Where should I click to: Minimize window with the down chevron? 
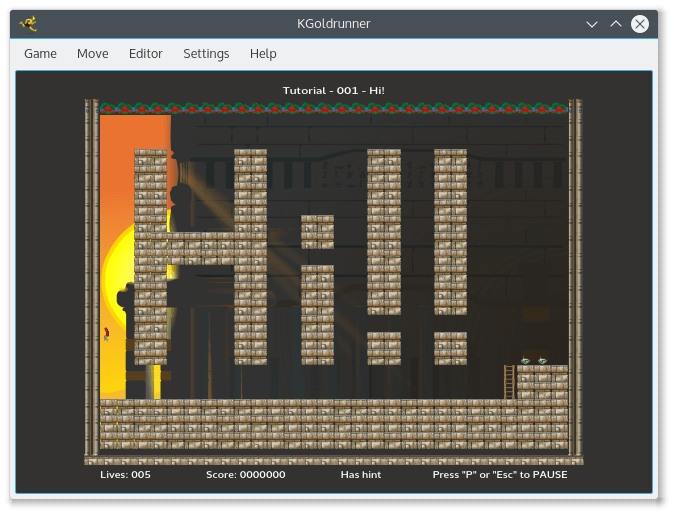pyautogui.click(x=592, y=24)
